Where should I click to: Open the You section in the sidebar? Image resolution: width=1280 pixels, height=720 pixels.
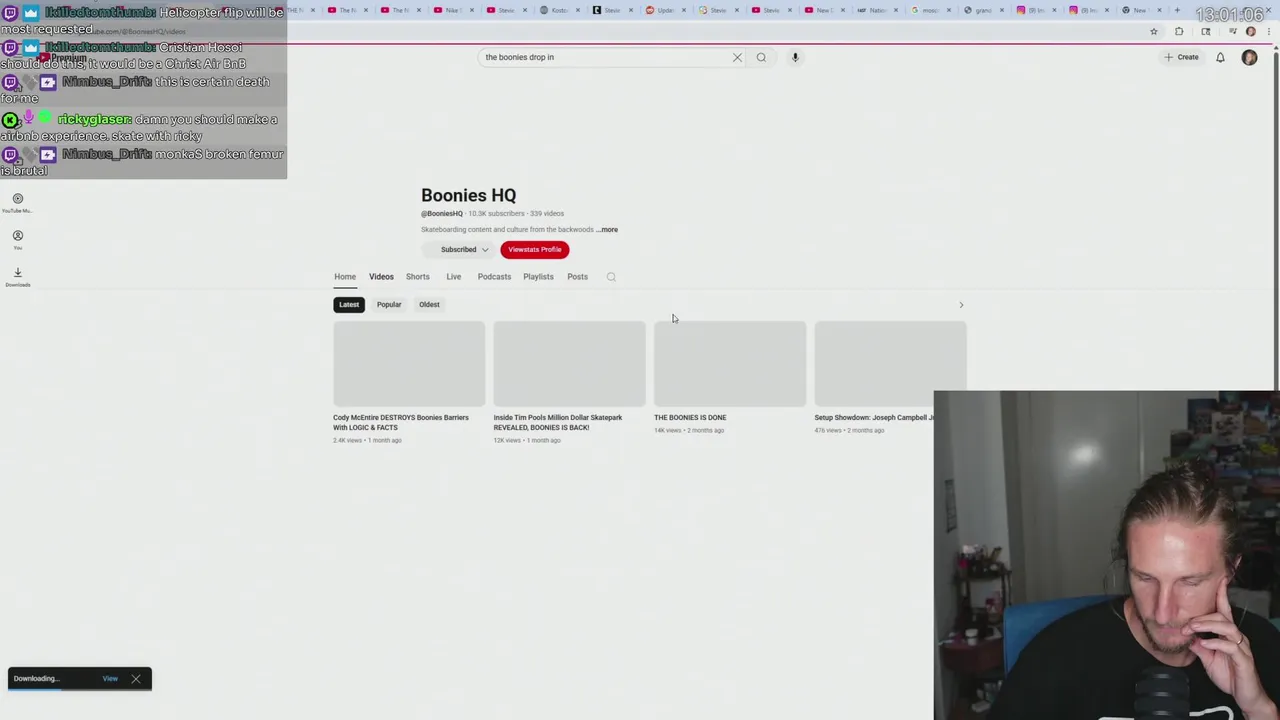coord(17,240)
